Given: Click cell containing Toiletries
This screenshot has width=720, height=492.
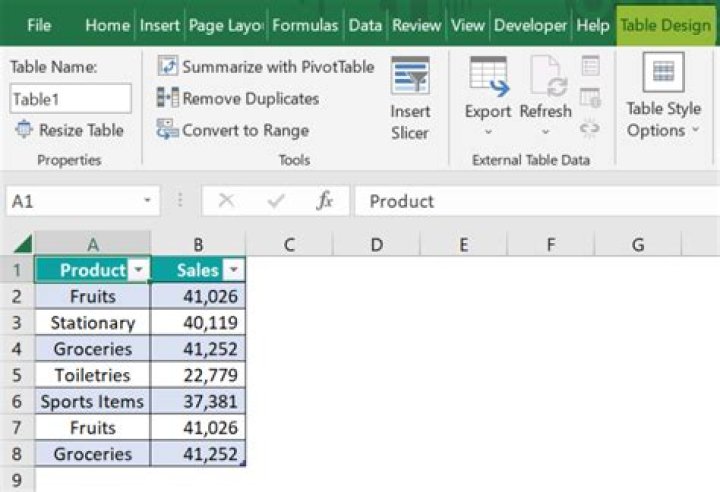Looking at the screenshot, I should coord(93,375).
